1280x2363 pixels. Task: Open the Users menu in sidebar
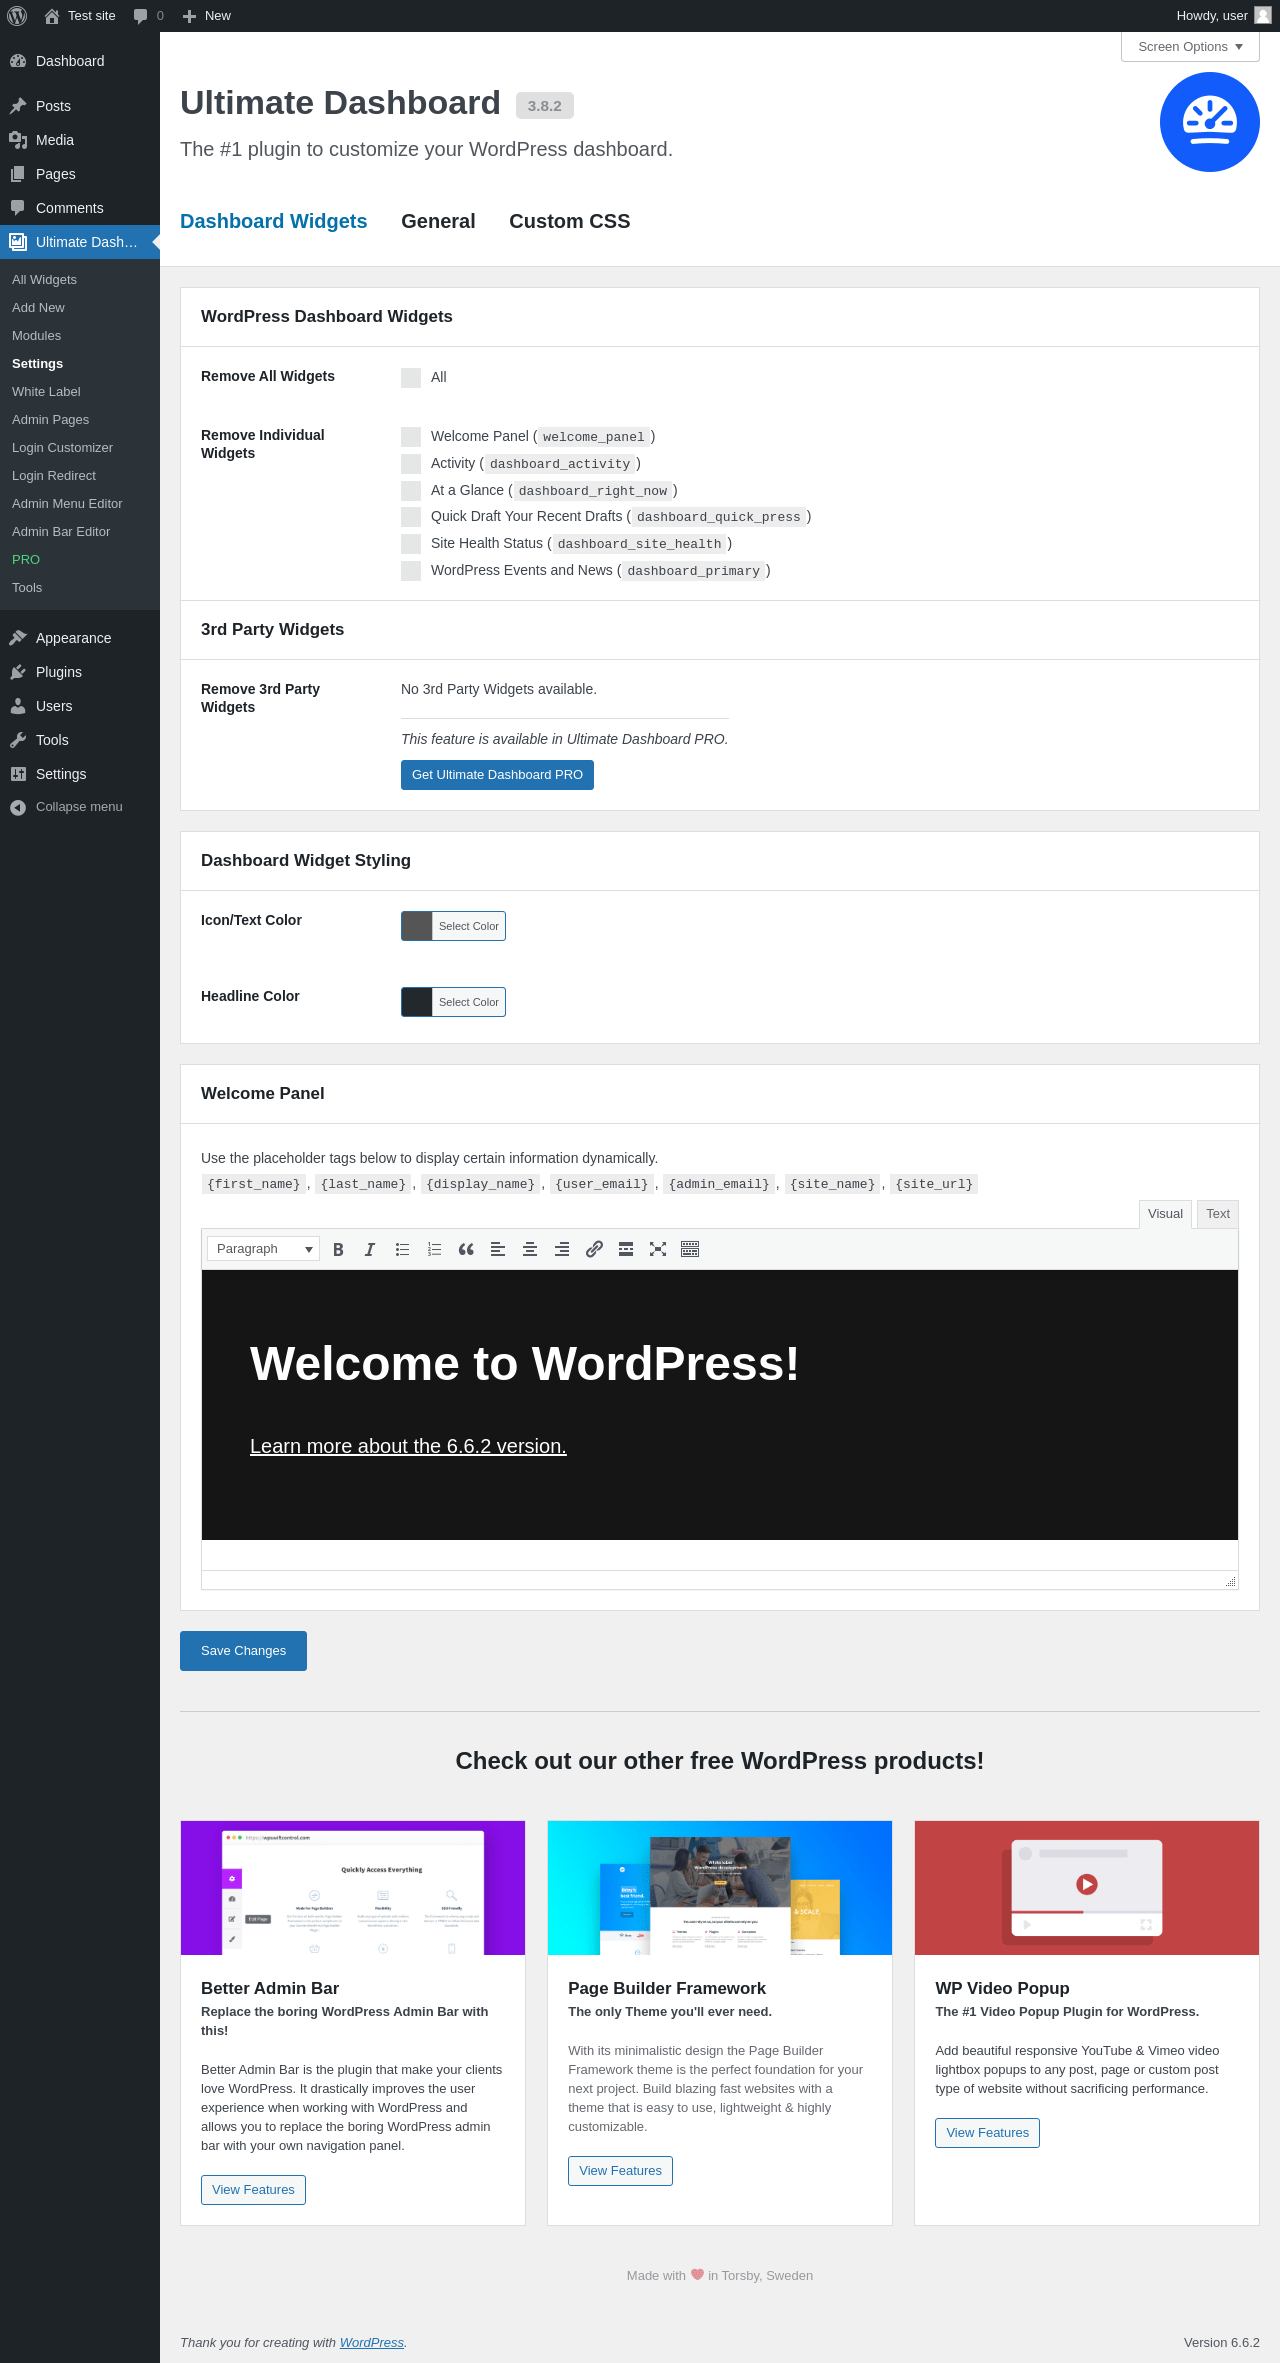pos(80,706)
